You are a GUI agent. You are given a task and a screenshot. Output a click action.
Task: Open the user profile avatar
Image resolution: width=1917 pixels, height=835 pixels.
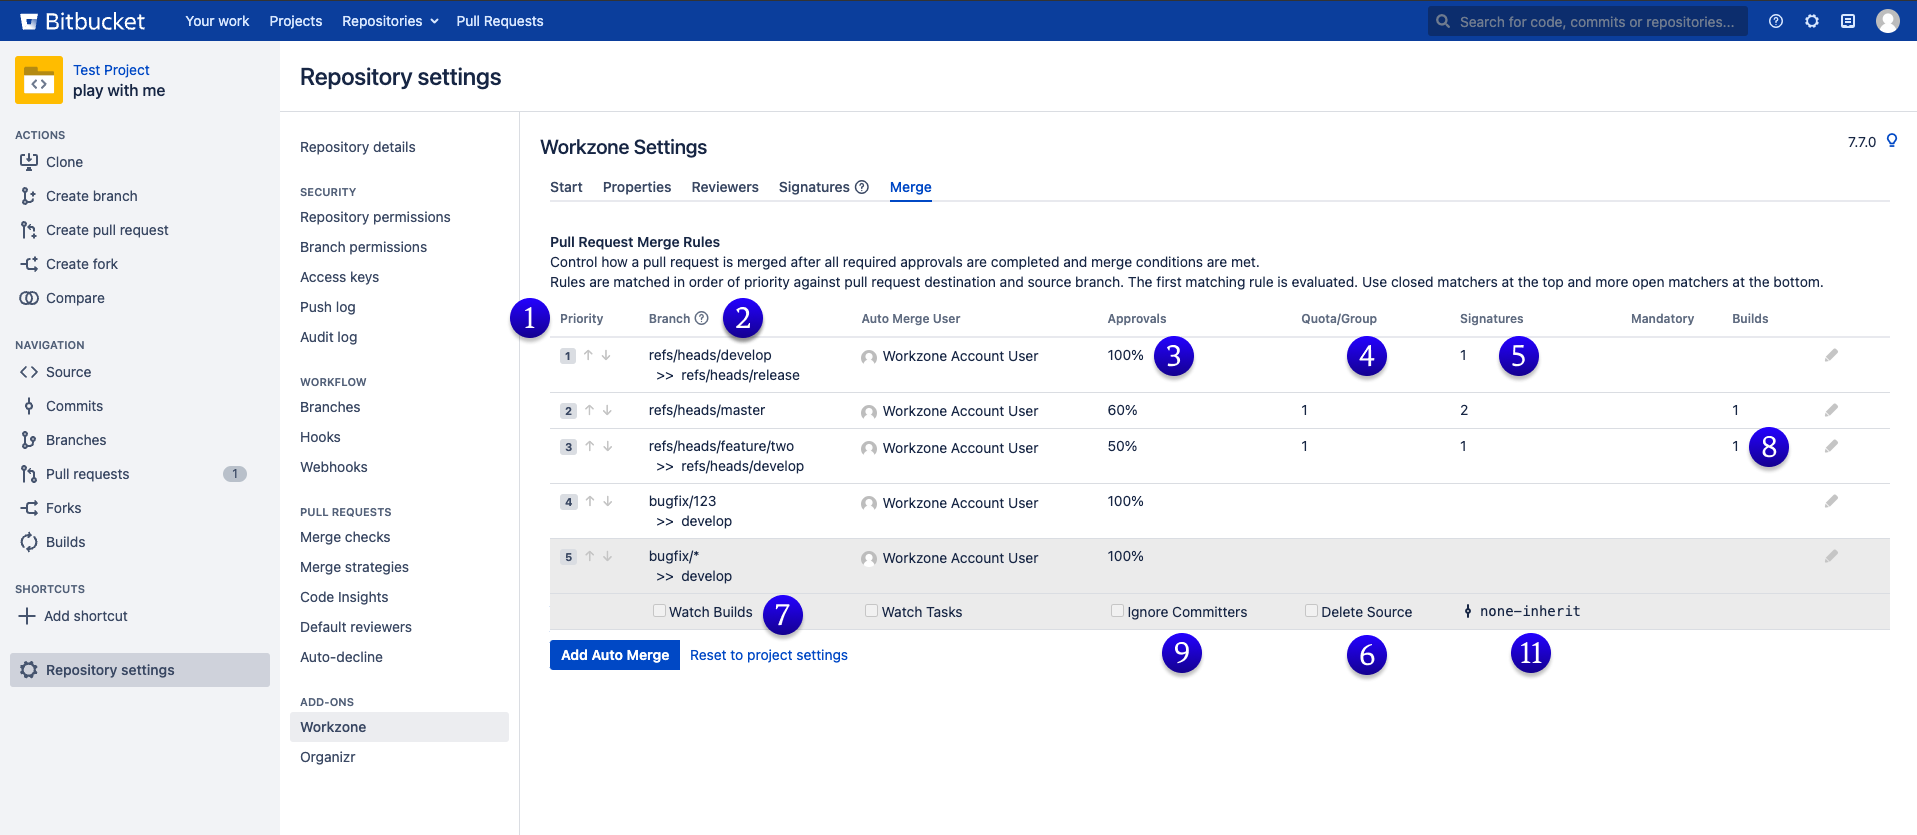[1887, 21]
